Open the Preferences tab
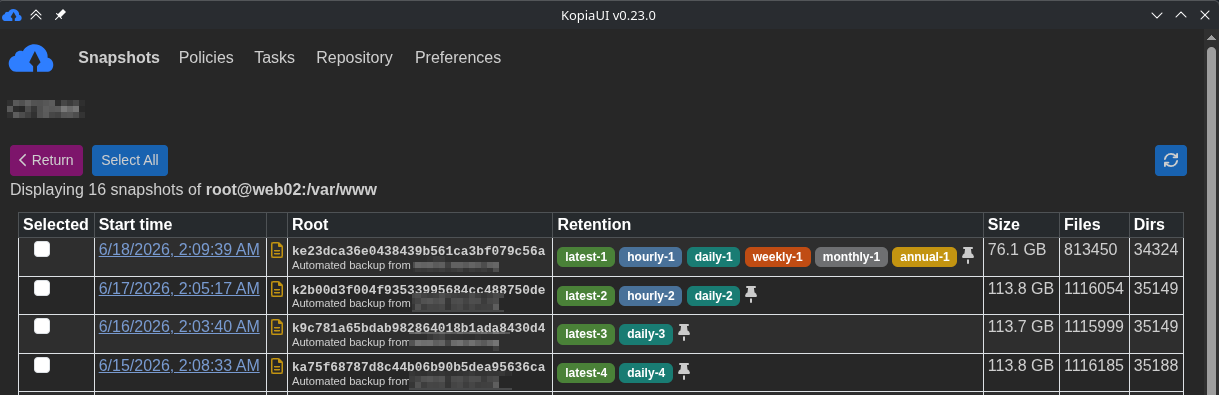1219x395 pixels. pos(458,58)
